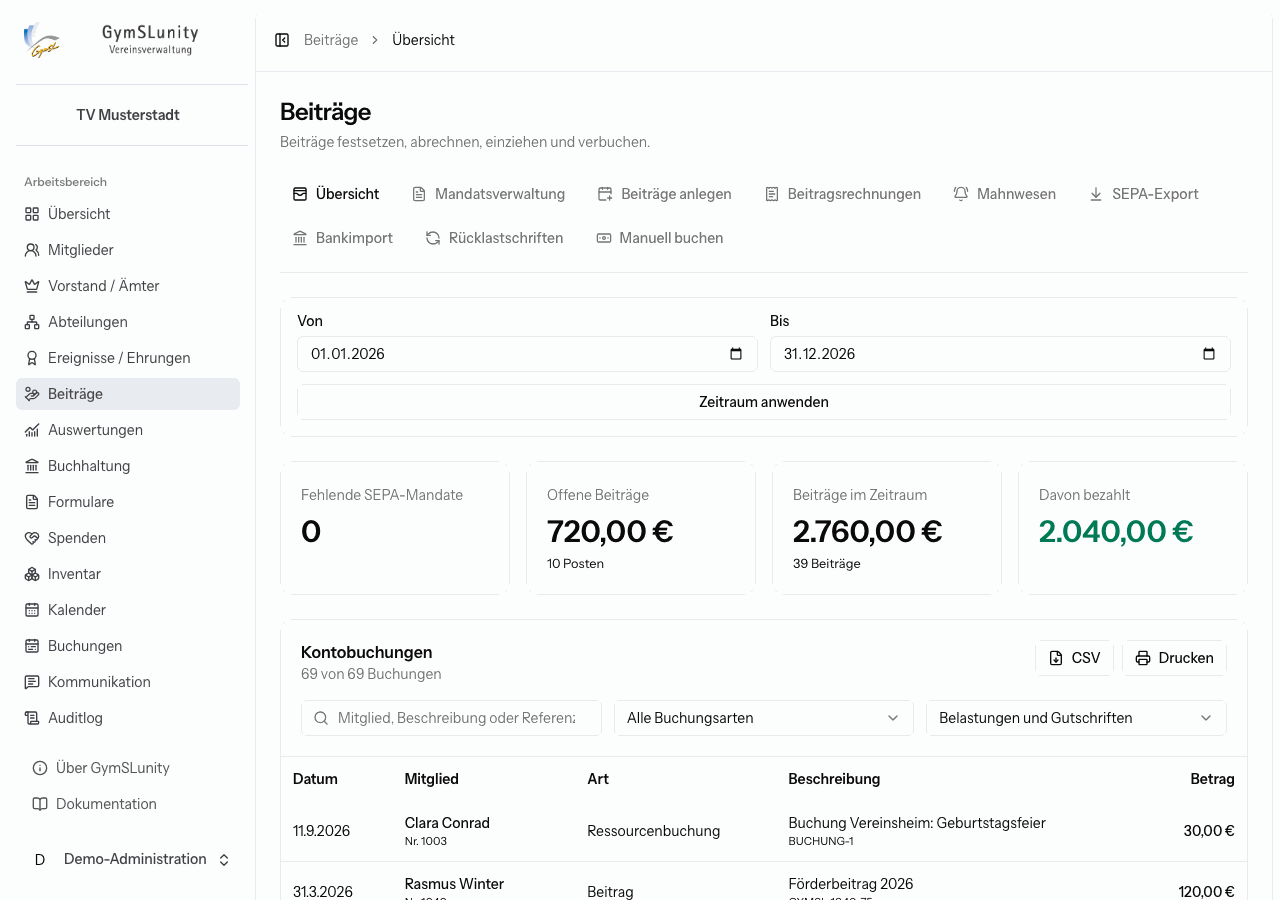This screenshot has height=900, width=1280.
Task: Open the Belastungen und Gutschriften dropdown
Action: tap(1076, 718)
